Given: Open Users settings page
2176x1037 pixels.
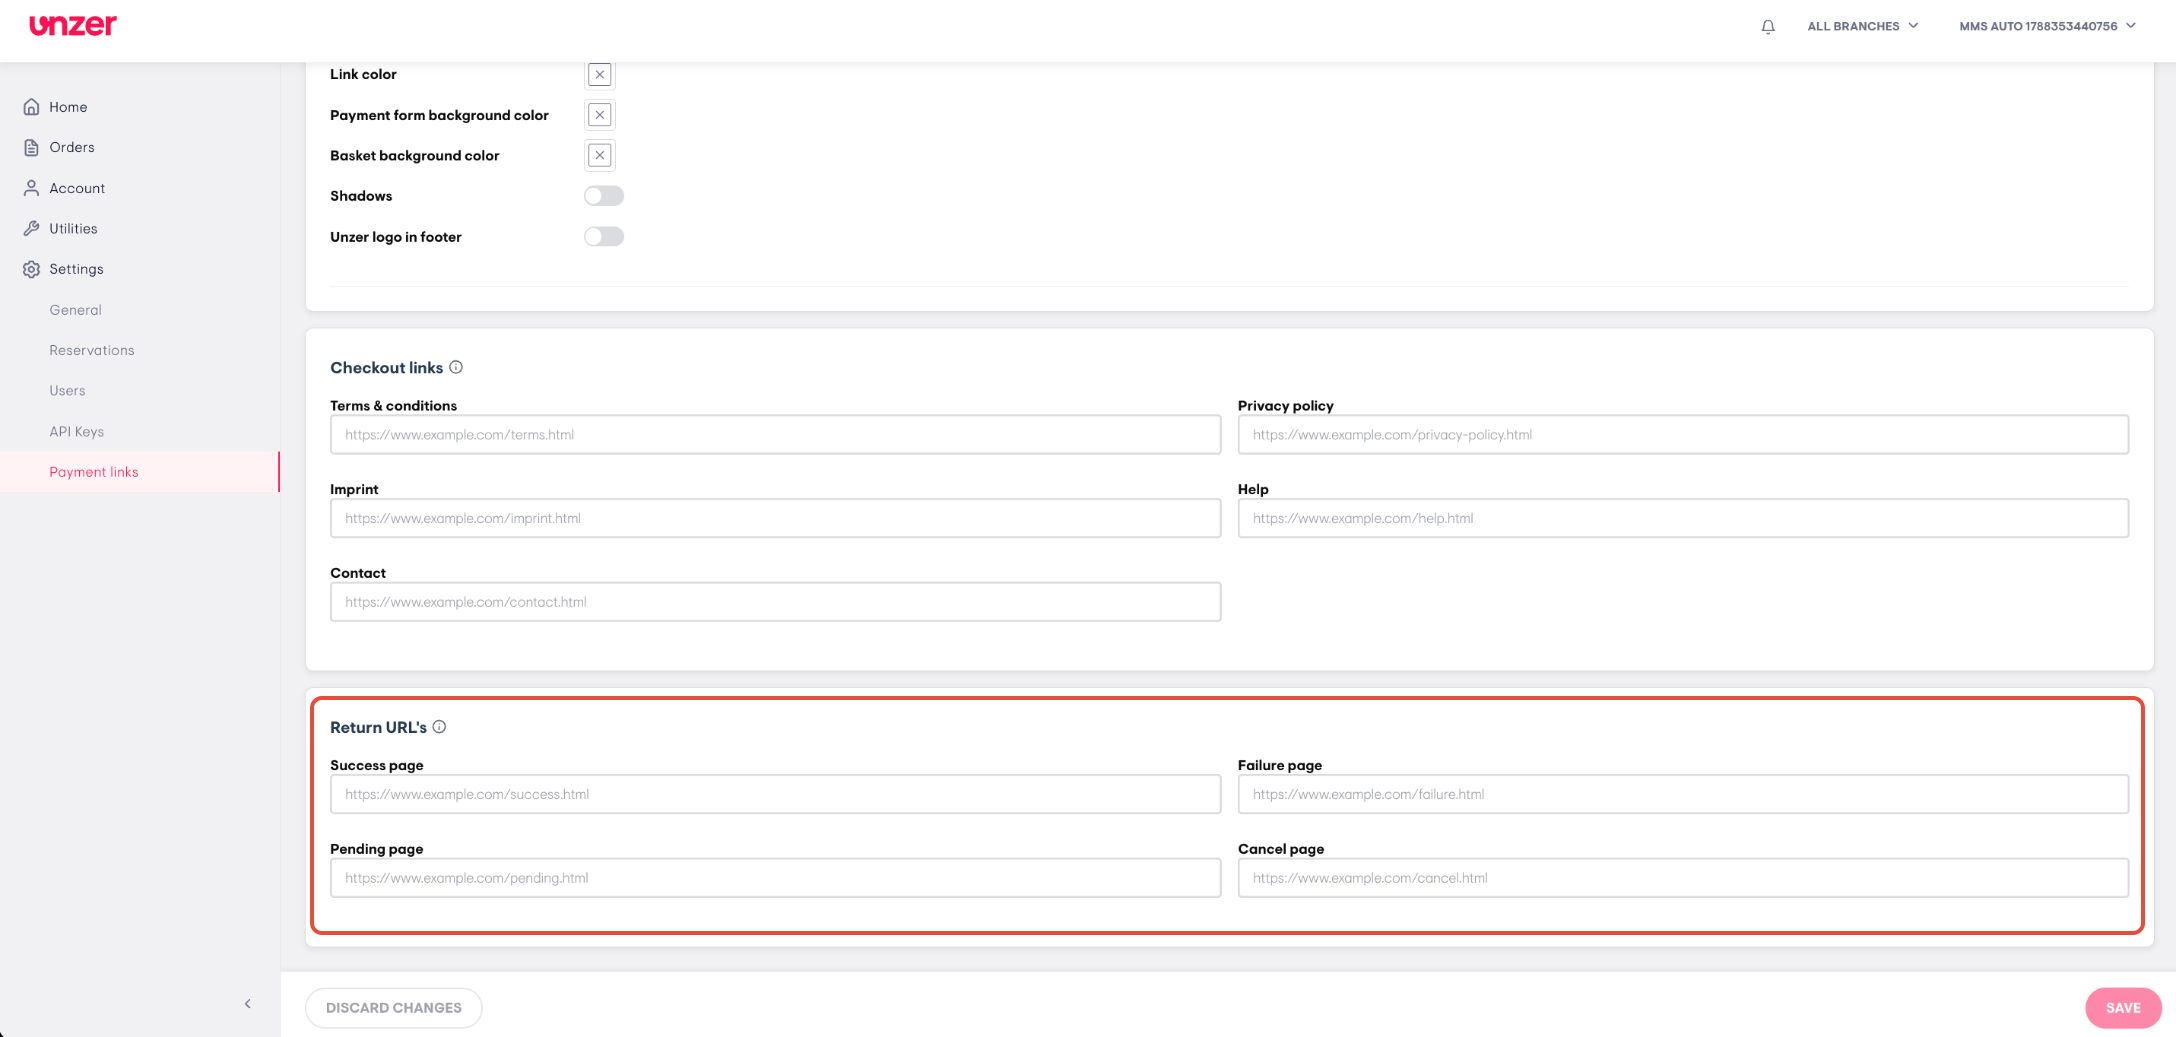Looking at the screenshot, I should [x=68, y=391].
